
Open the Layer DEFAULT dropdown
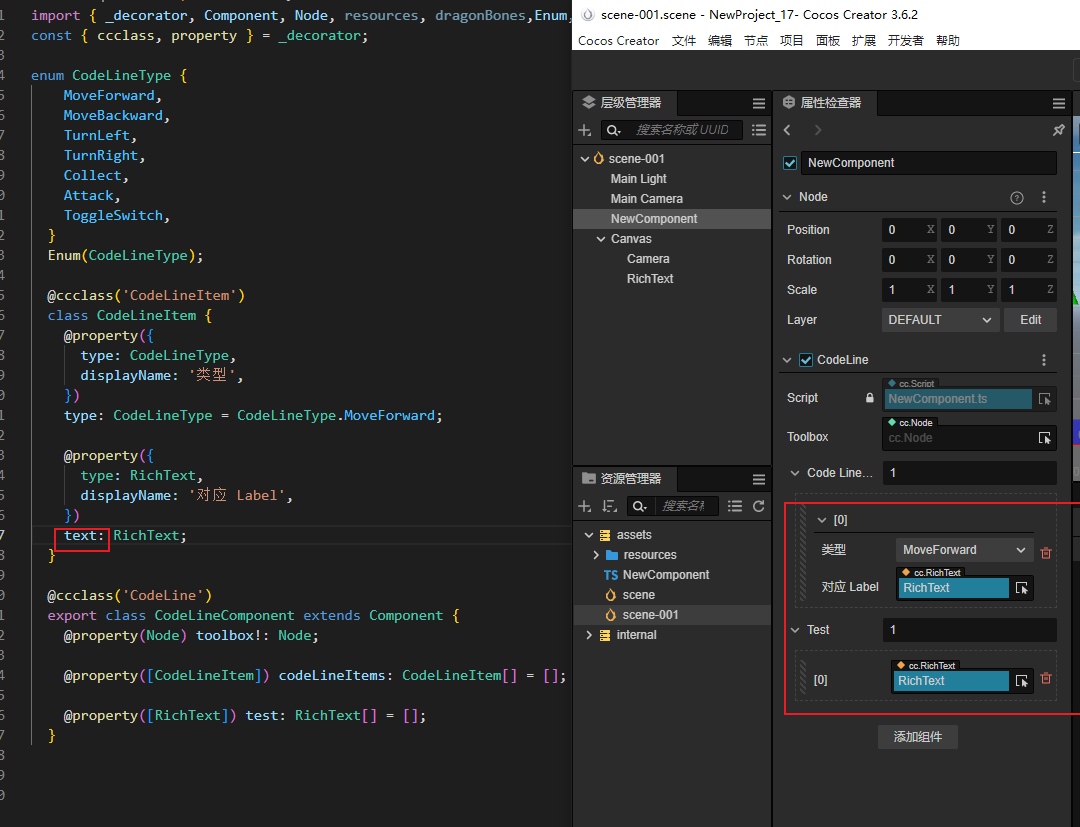pyautogui.click(x=941, y=320)
